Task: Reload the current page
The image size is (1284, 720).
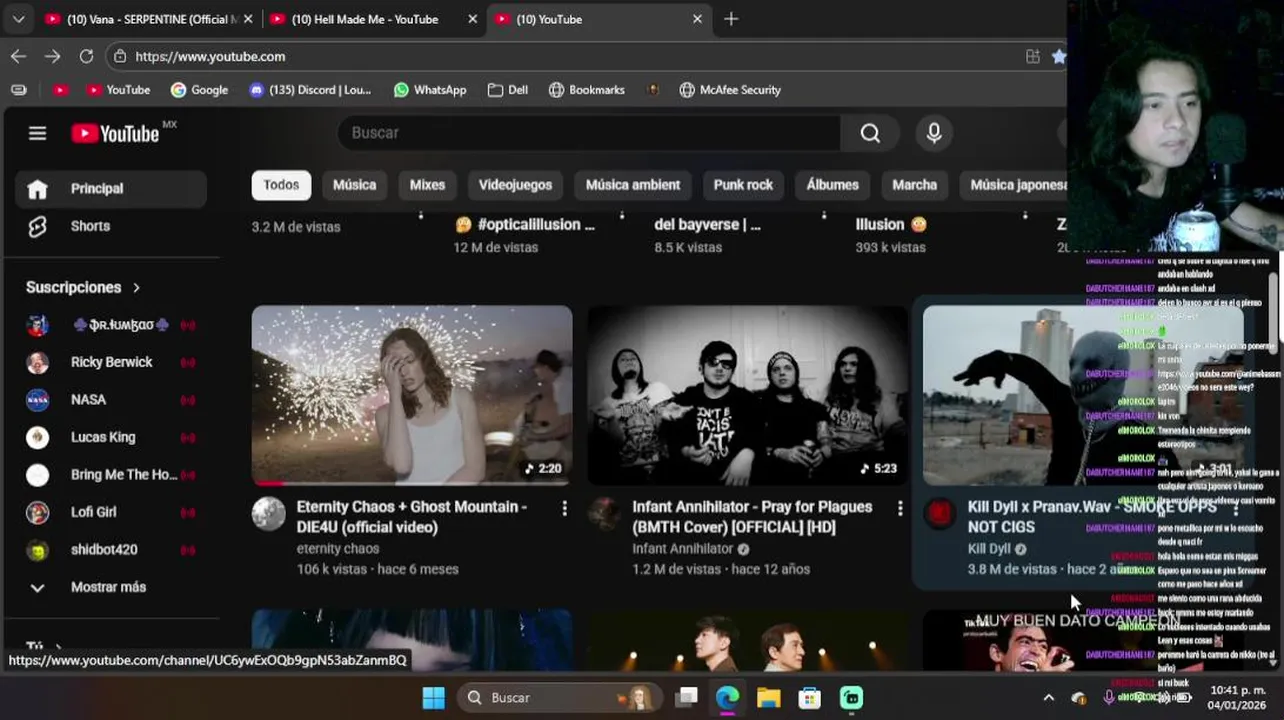Action: coord(86,56)
